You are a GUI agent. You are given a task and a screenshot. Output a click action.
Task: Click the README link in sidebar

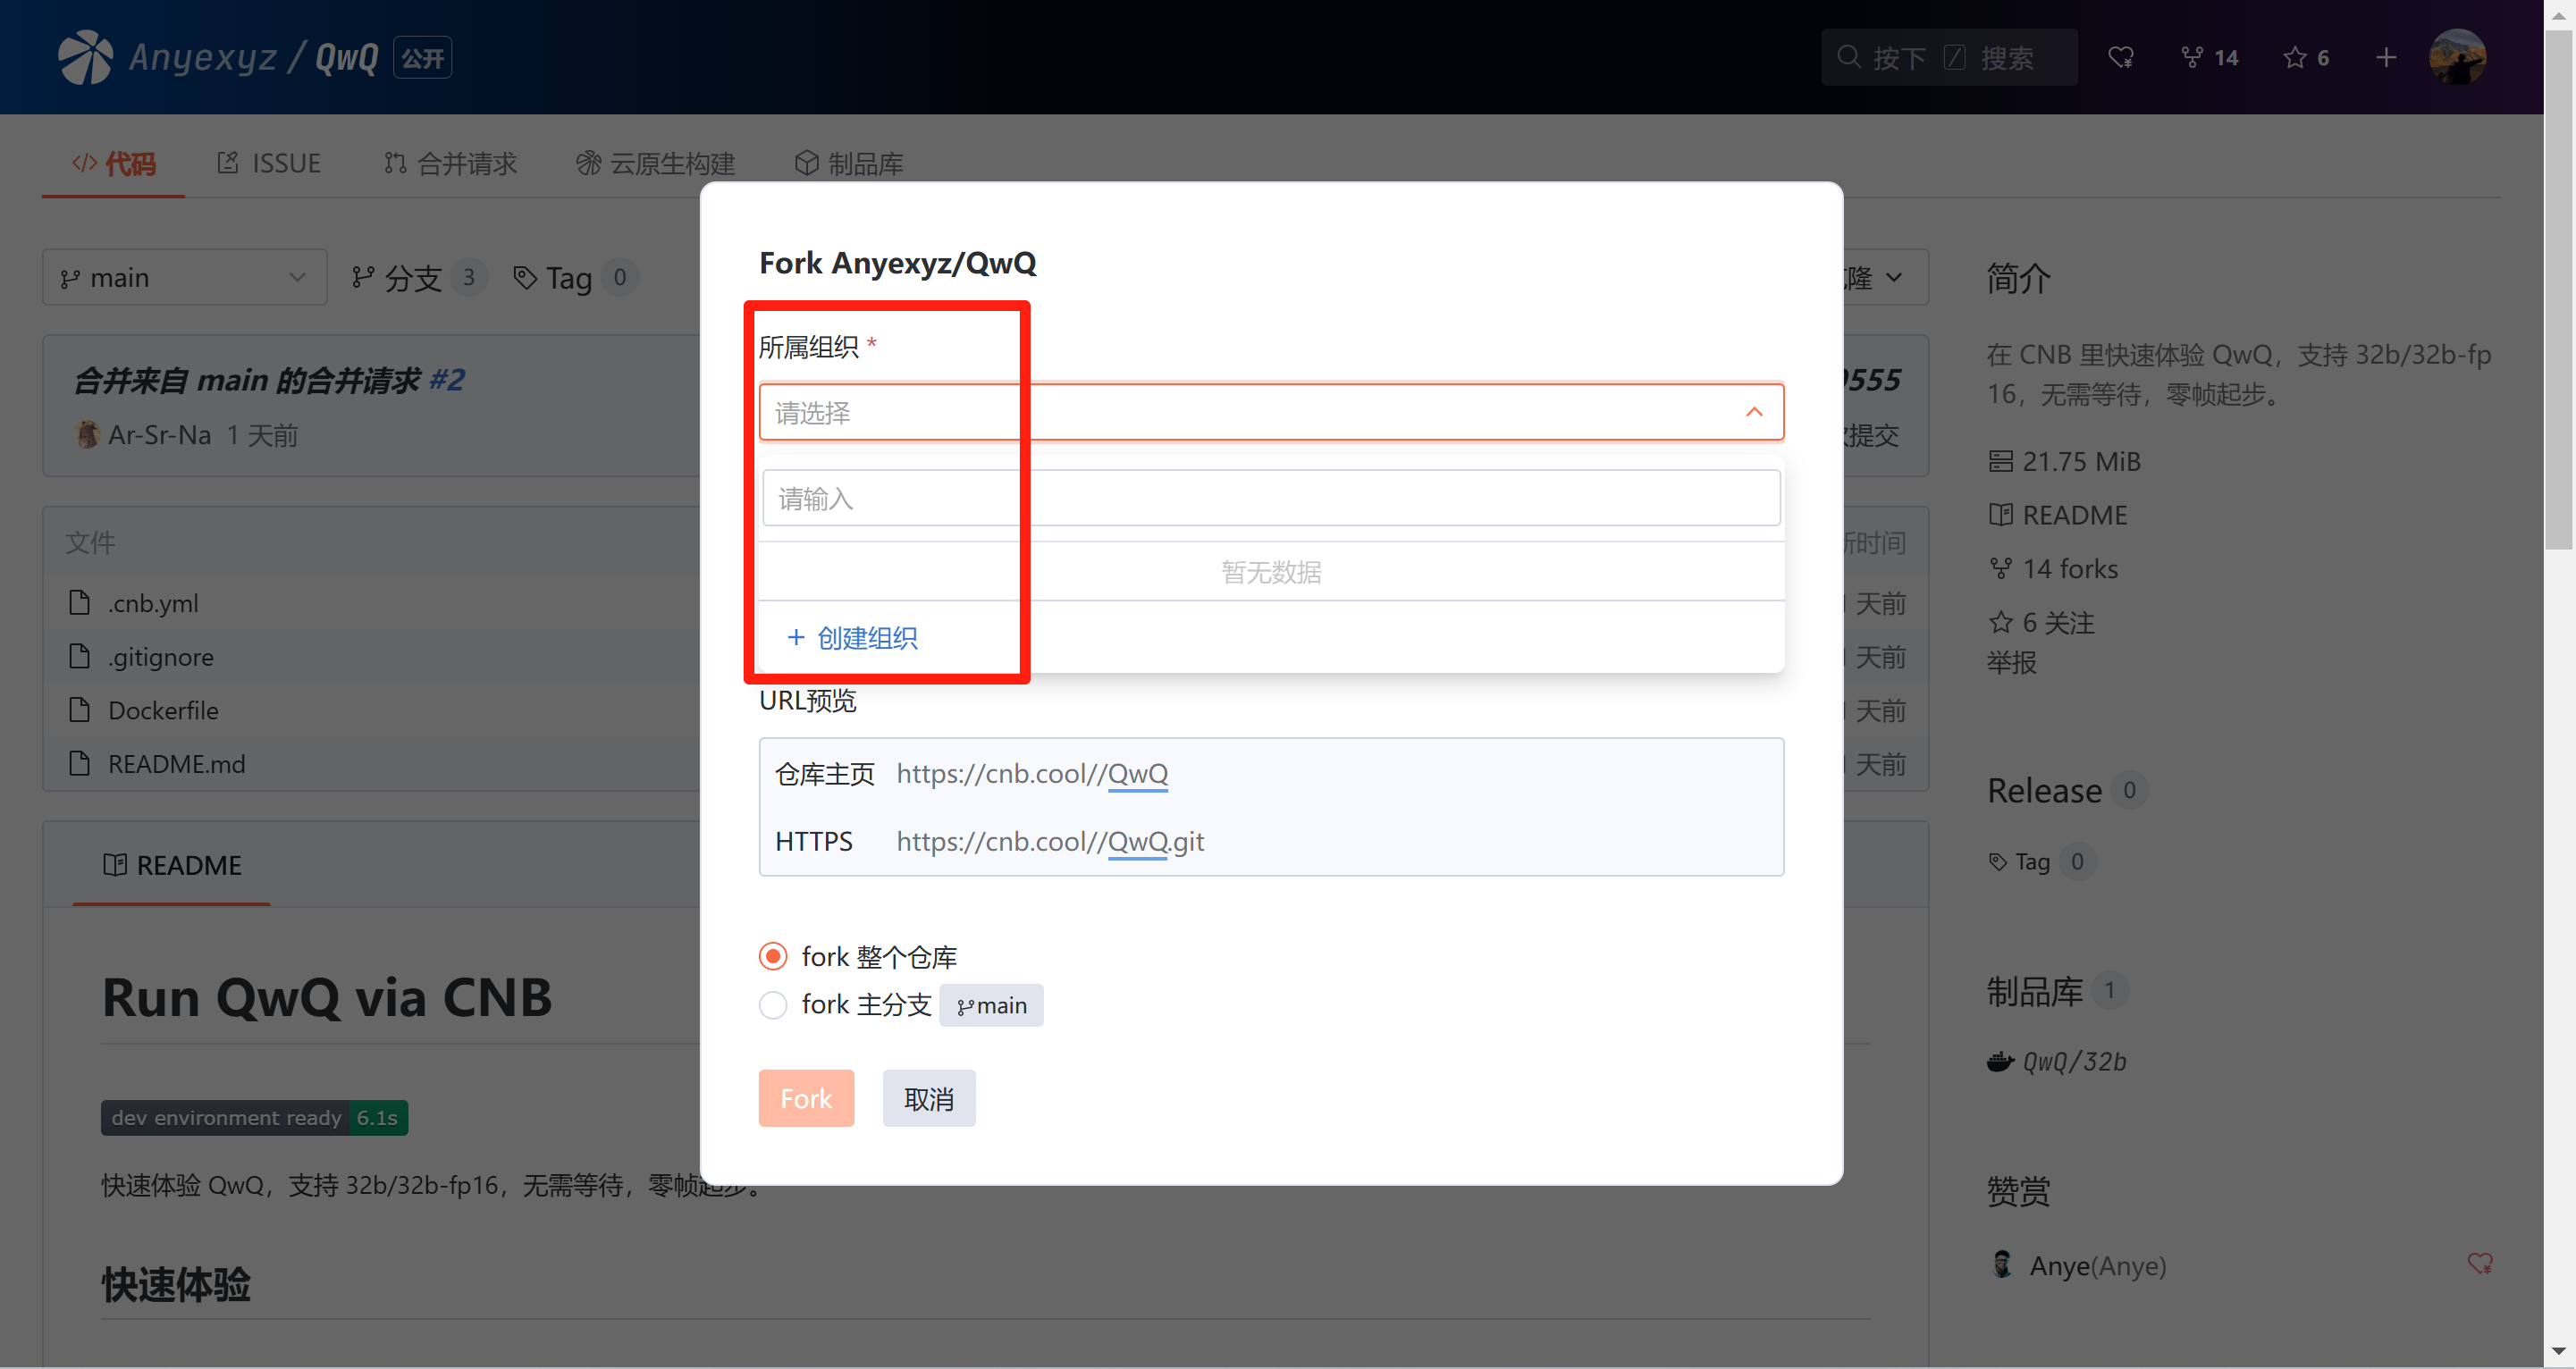2058,515
